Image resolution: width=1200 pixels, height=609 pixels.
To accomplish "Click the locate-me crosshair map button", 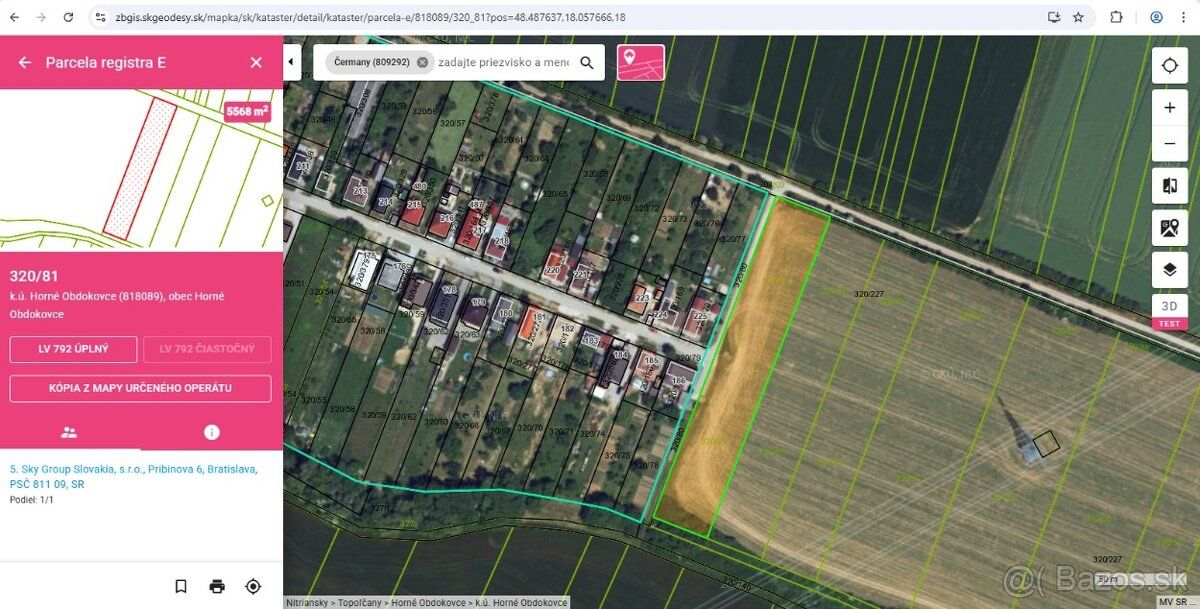I will 1170,66.
